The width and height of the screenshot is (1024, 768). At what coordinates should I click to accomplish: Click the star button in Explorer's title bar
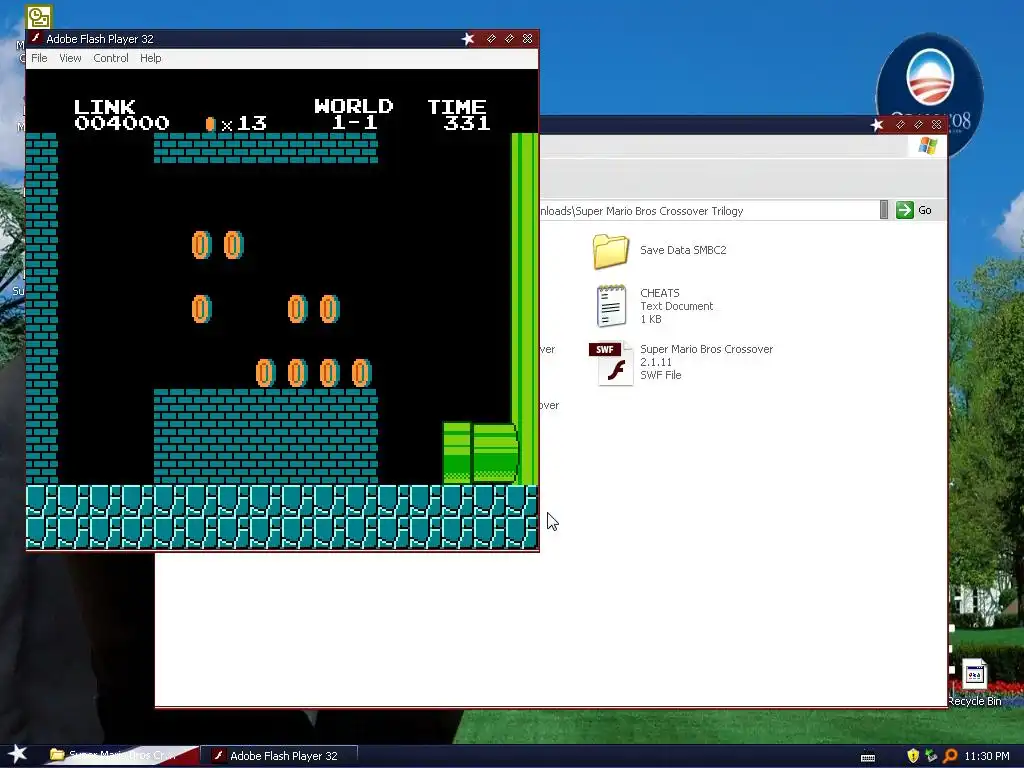pyautogui.click(x=877, y=125)
